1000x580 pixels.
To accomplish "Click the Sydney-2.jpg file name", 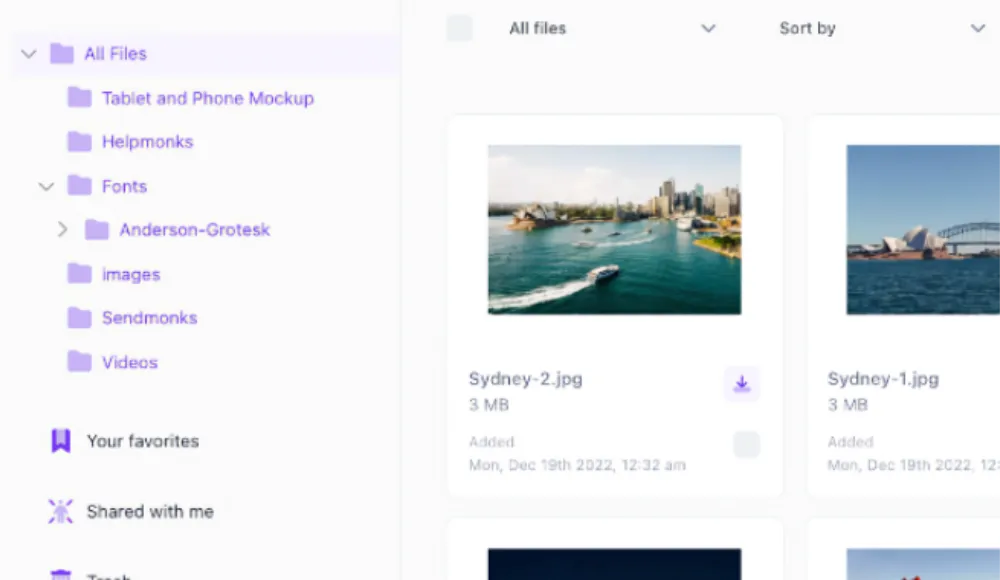I will tap(526, 379).
